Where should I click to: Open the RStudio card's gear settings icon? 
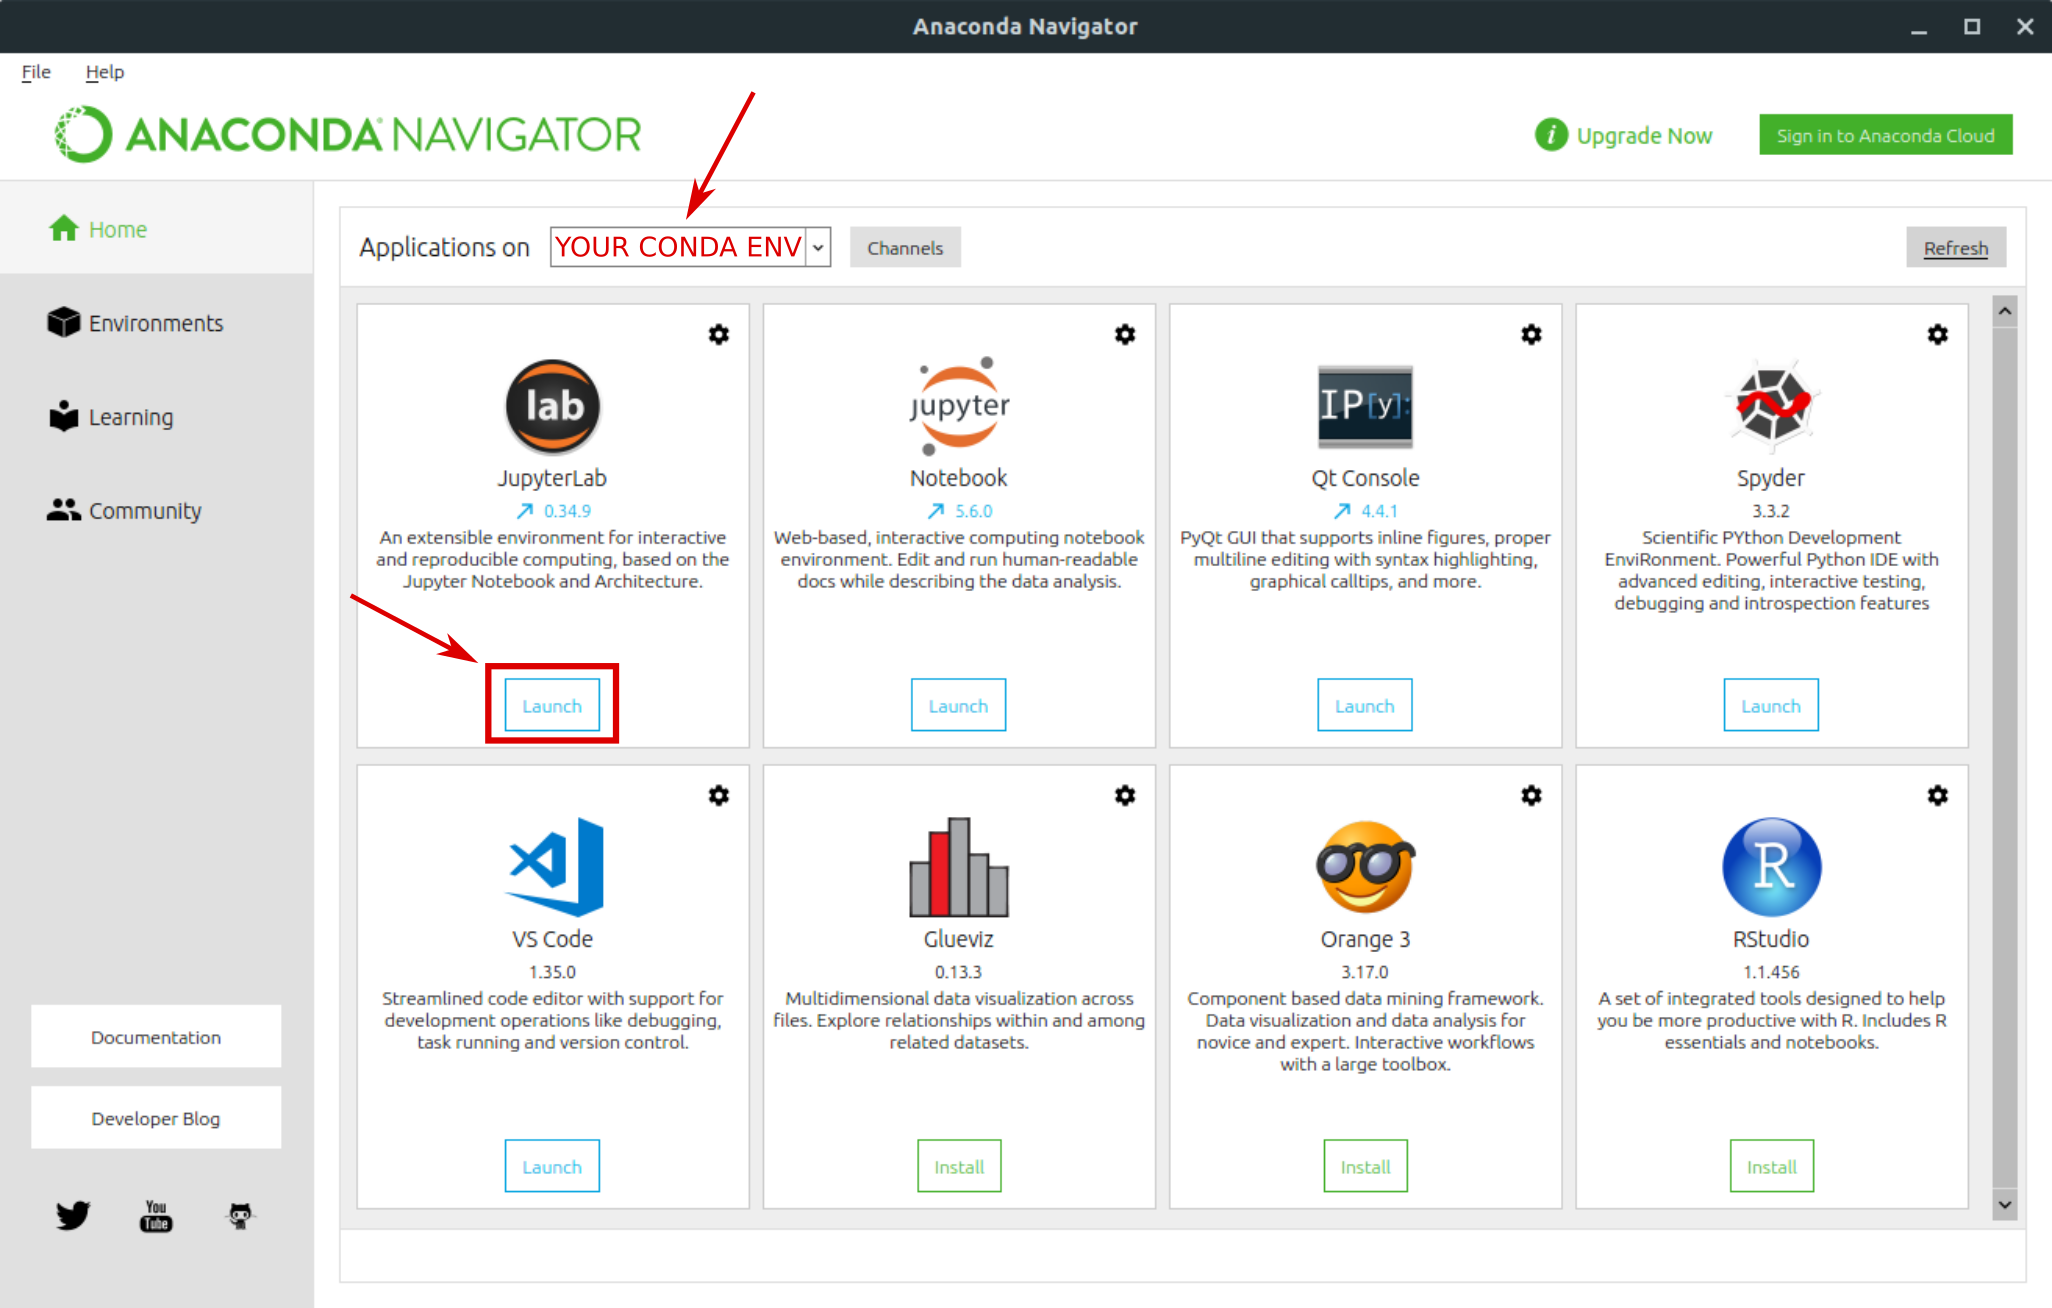1938,795
